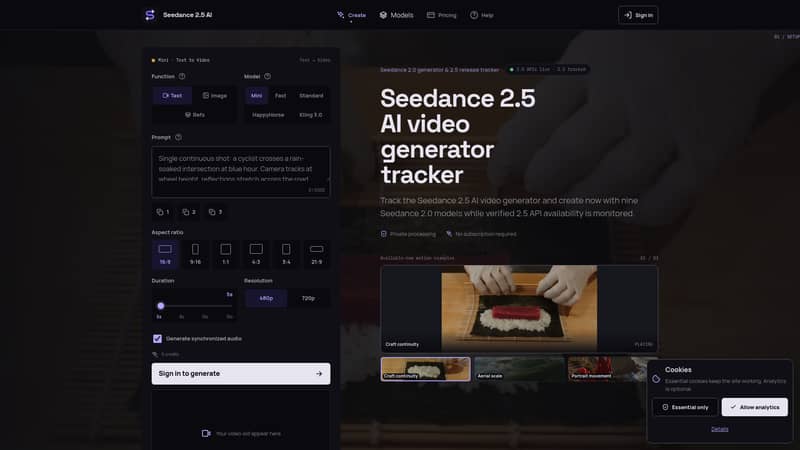Click the Private processing shield icon
This screenshot has height=450, width=800.
coord(384,234)
